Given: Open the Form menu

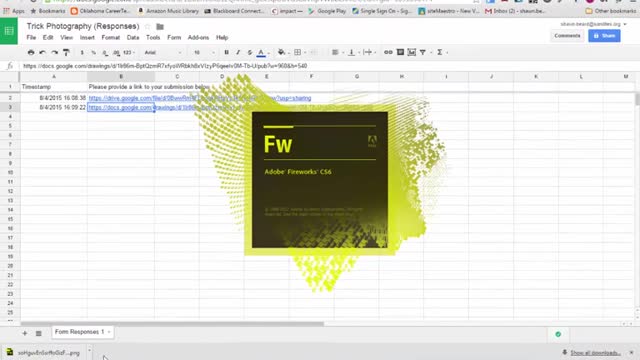Looking at the screenshot, I should click(x=174, y=38).
